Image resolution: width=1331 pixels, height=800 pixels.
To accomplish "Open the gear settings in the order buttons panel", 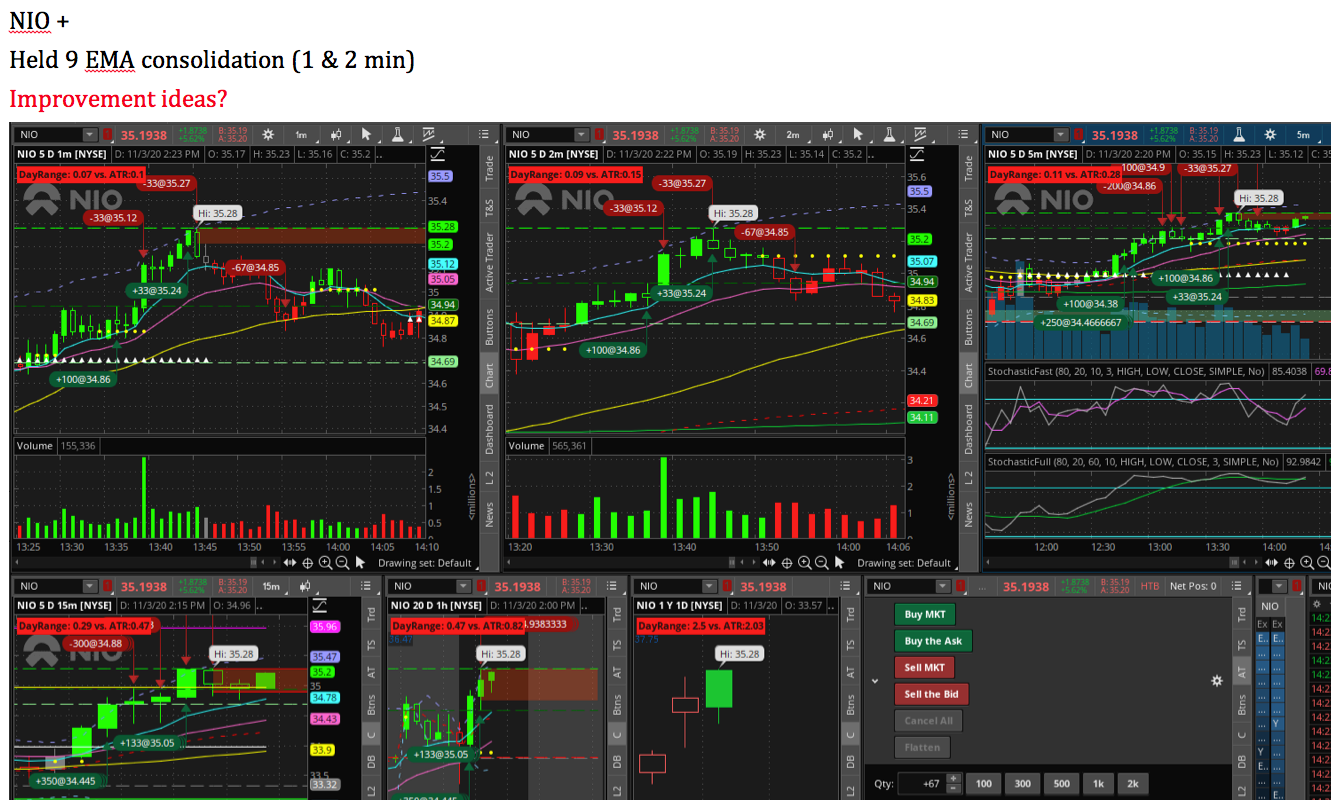I will click(1217, 680).
